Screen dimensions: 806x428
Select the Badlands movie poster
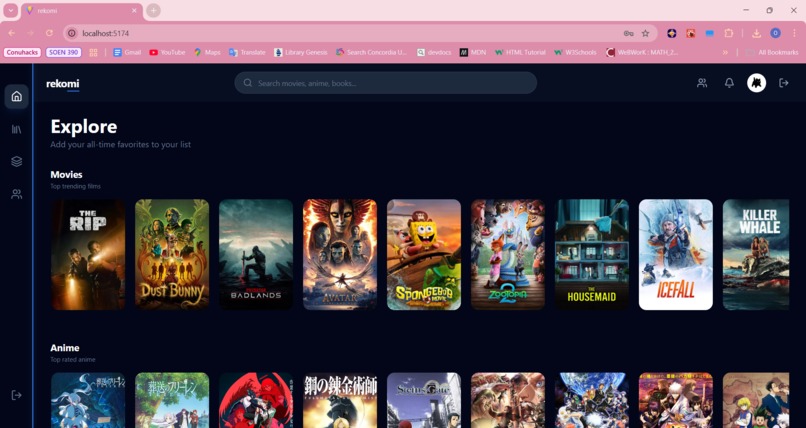[x=256, y=255]
